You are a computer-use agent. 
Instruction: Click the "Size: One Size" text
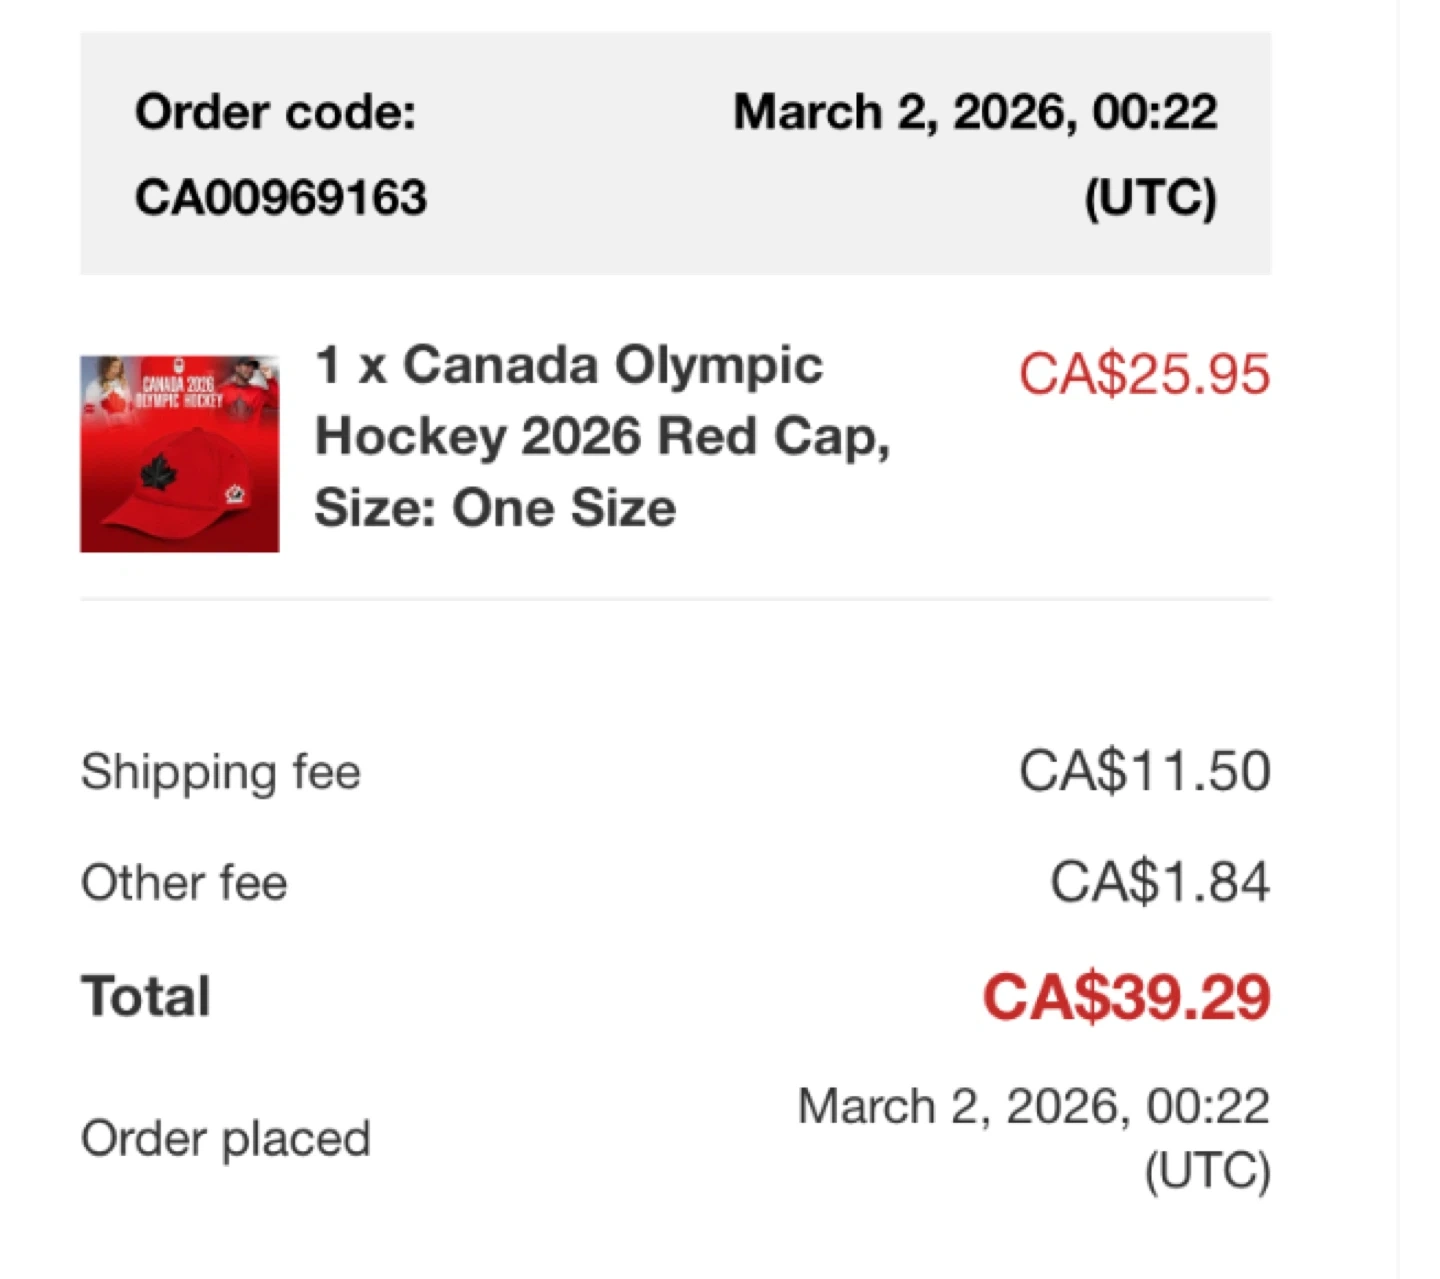click(x=495, y=508)
